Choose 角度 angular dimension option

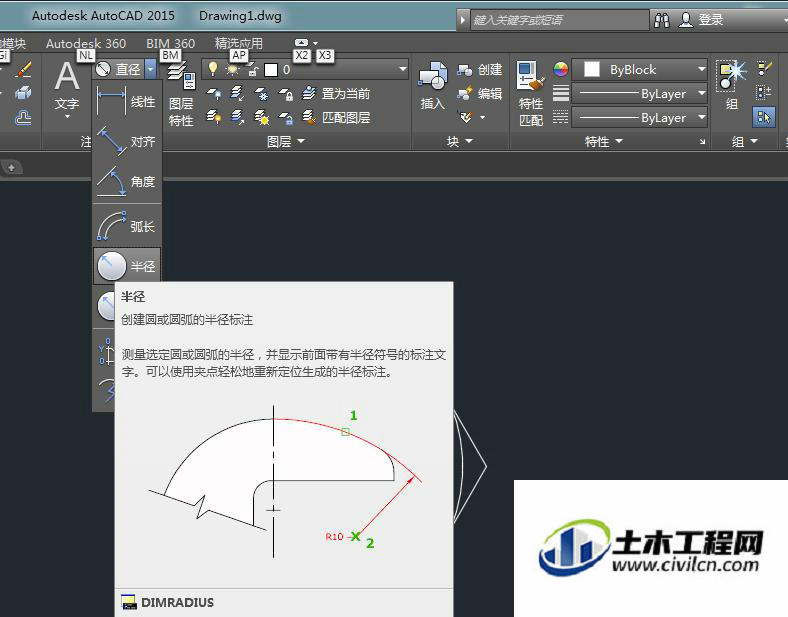[127, 181]
